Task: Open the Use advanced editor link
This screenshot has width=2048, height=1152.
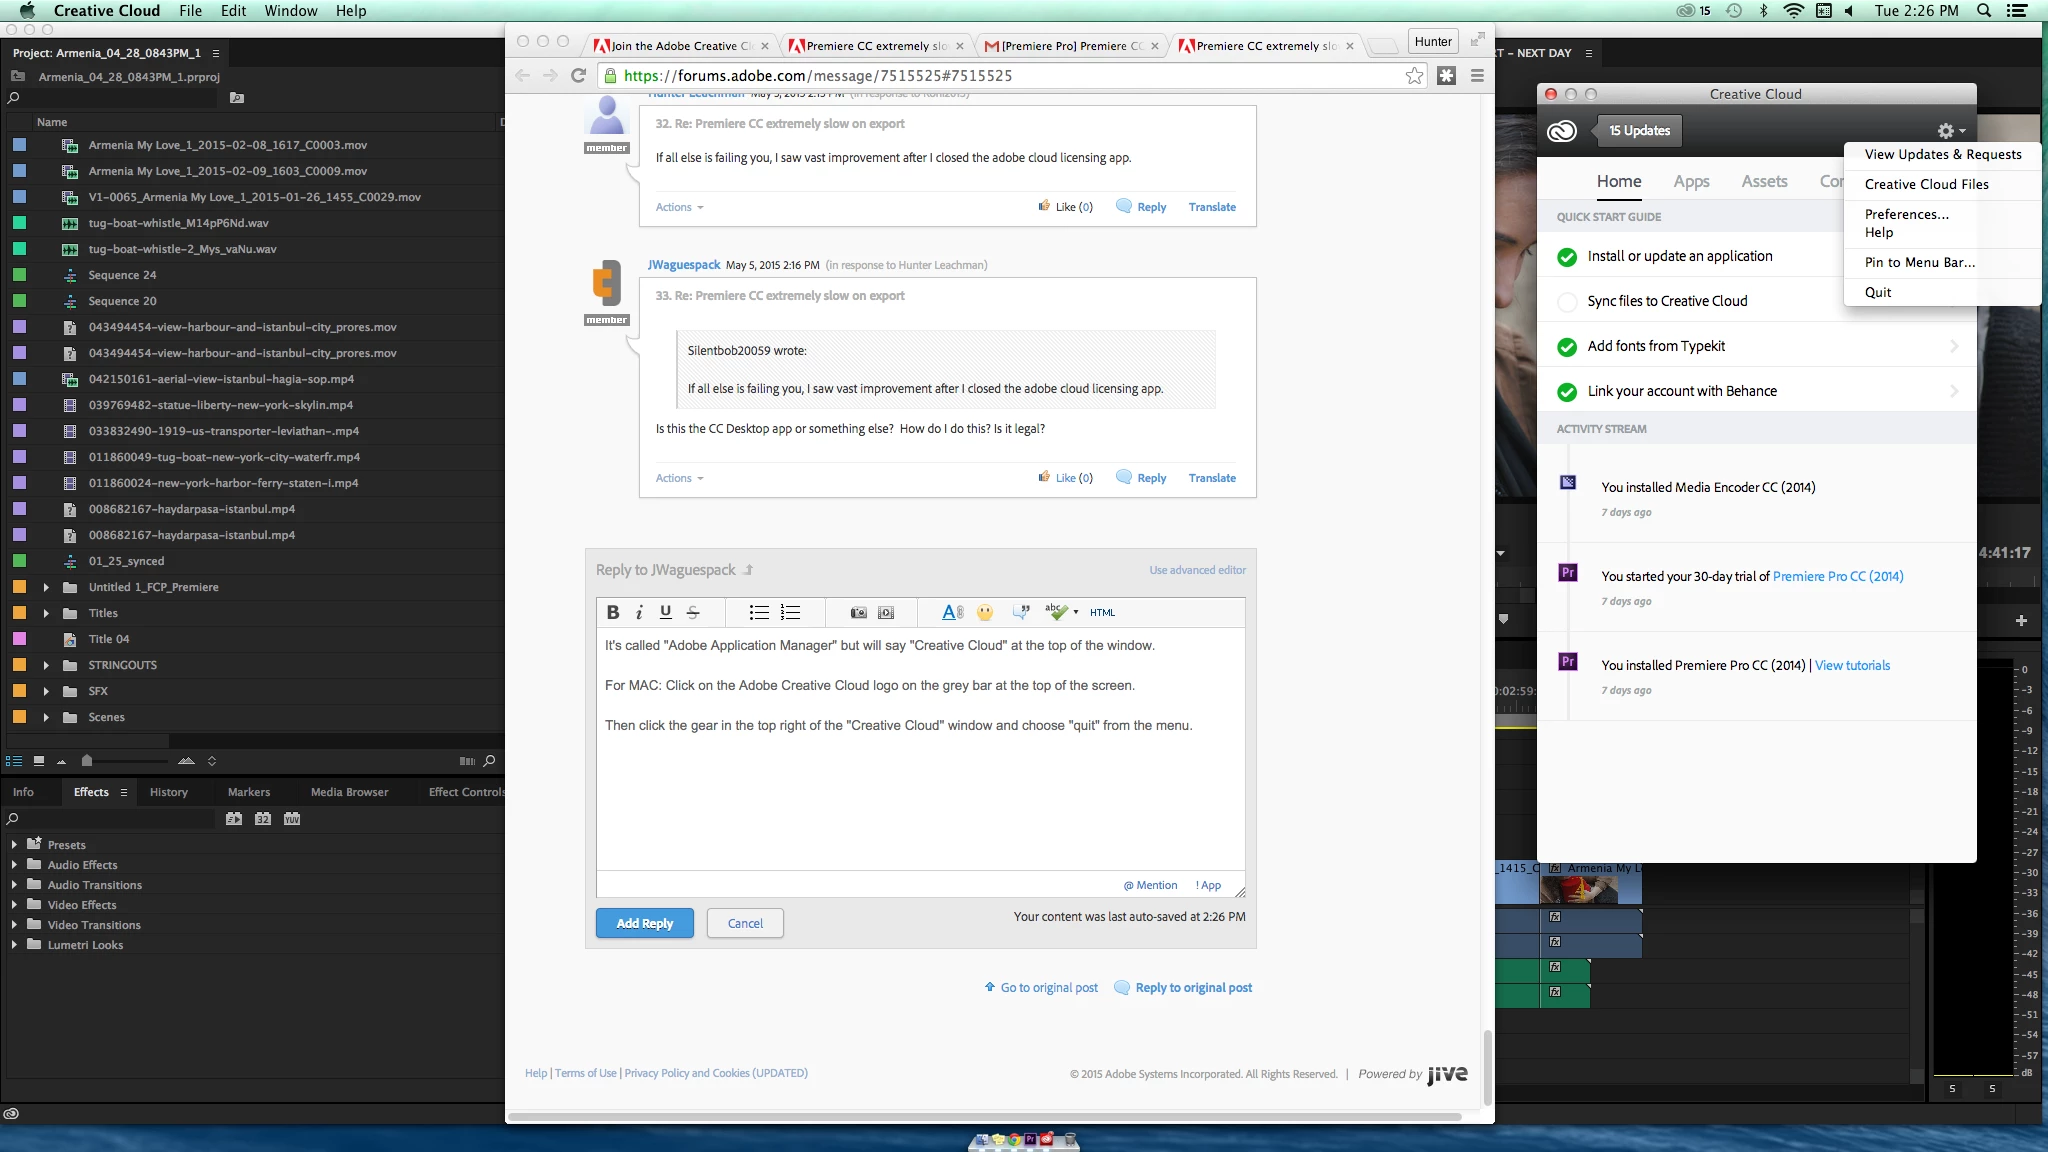Action: [x=1197, y=570]
